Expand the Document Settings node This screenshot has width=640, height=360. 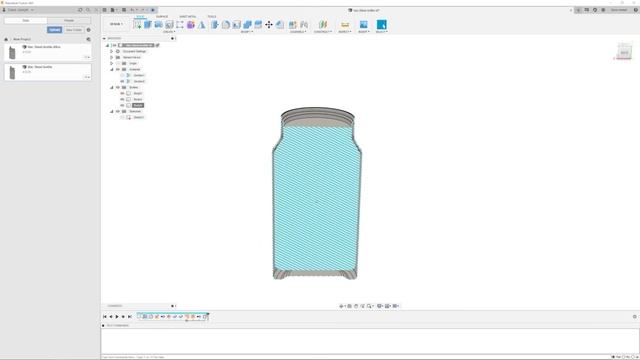point(111,51)
